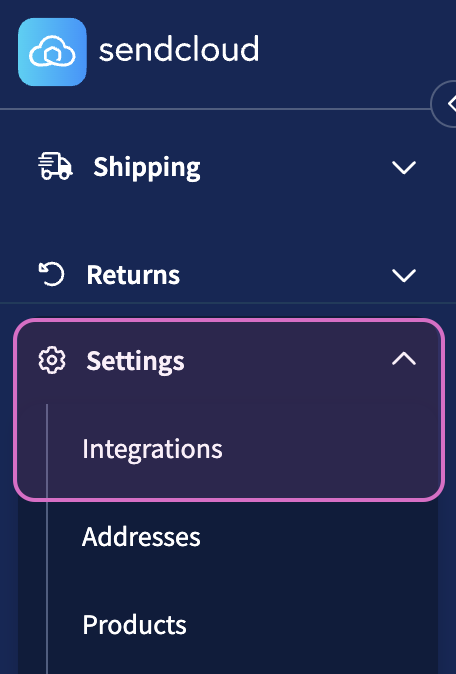Select the Settings menu label
This screenshot has width=456, height=674.
pyautogui.click(x=135, y=361)
